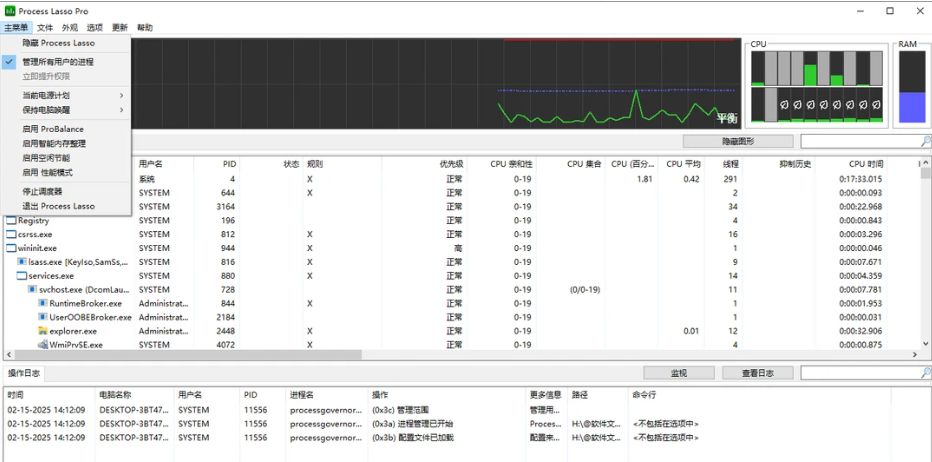Click the CPU cores utilization meter panel
Image resolution: width=932 pixels, height=462 pixels.
817,86
